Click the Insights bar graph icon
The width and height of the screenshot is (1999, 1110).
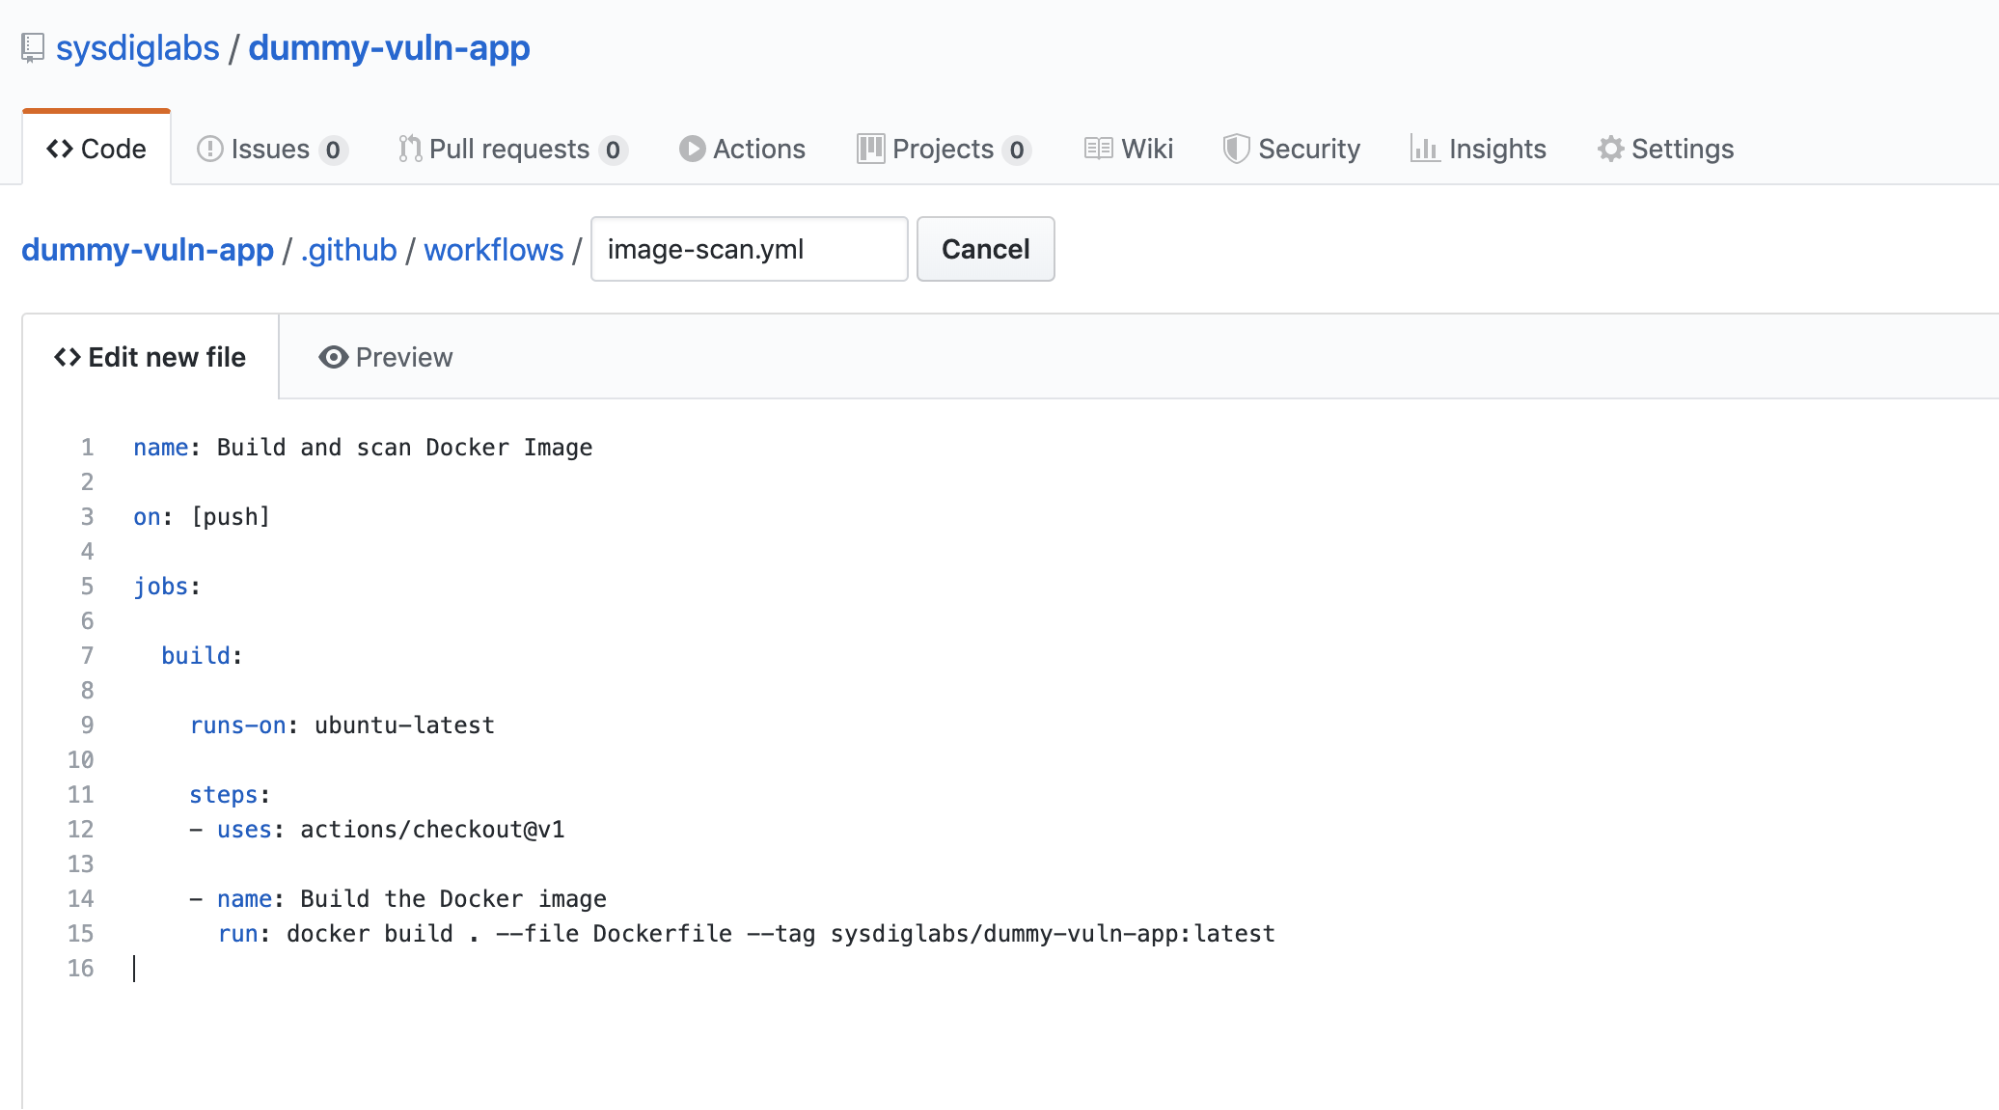pos(1425,149)
